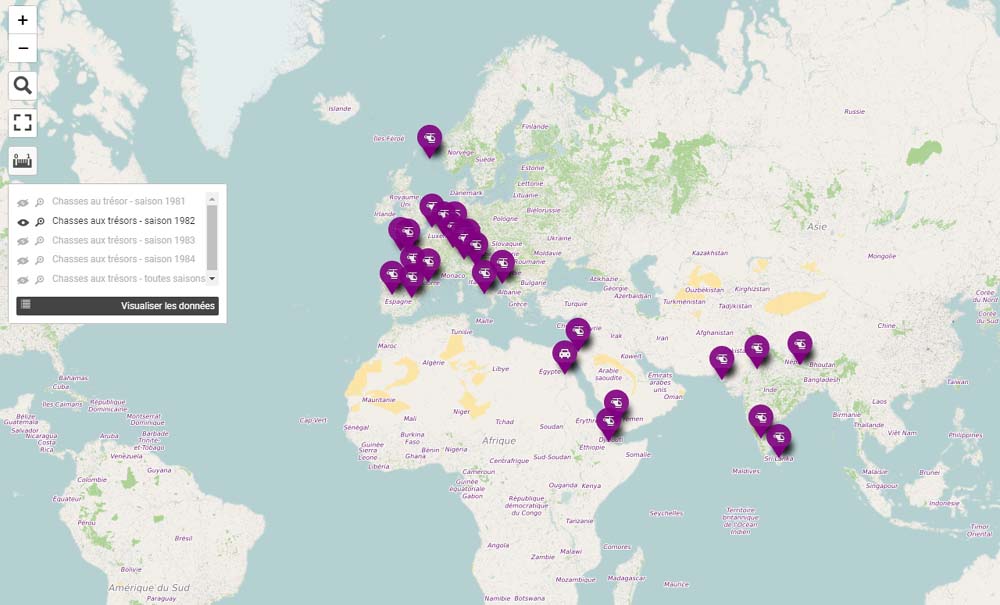The height and width of the screenshot is (605, 1000).
Task: Zoom in on the map
Action: [23, 19]
